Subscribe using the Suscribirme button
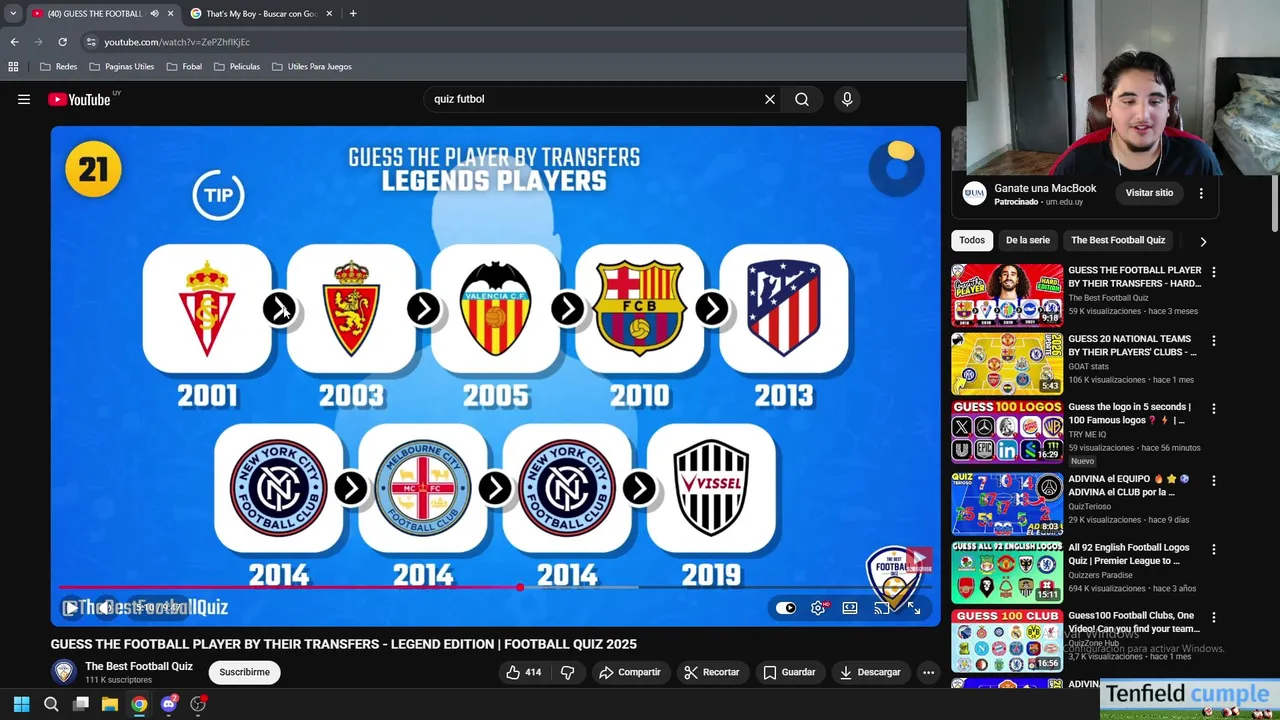 click(x=245, y=672)
